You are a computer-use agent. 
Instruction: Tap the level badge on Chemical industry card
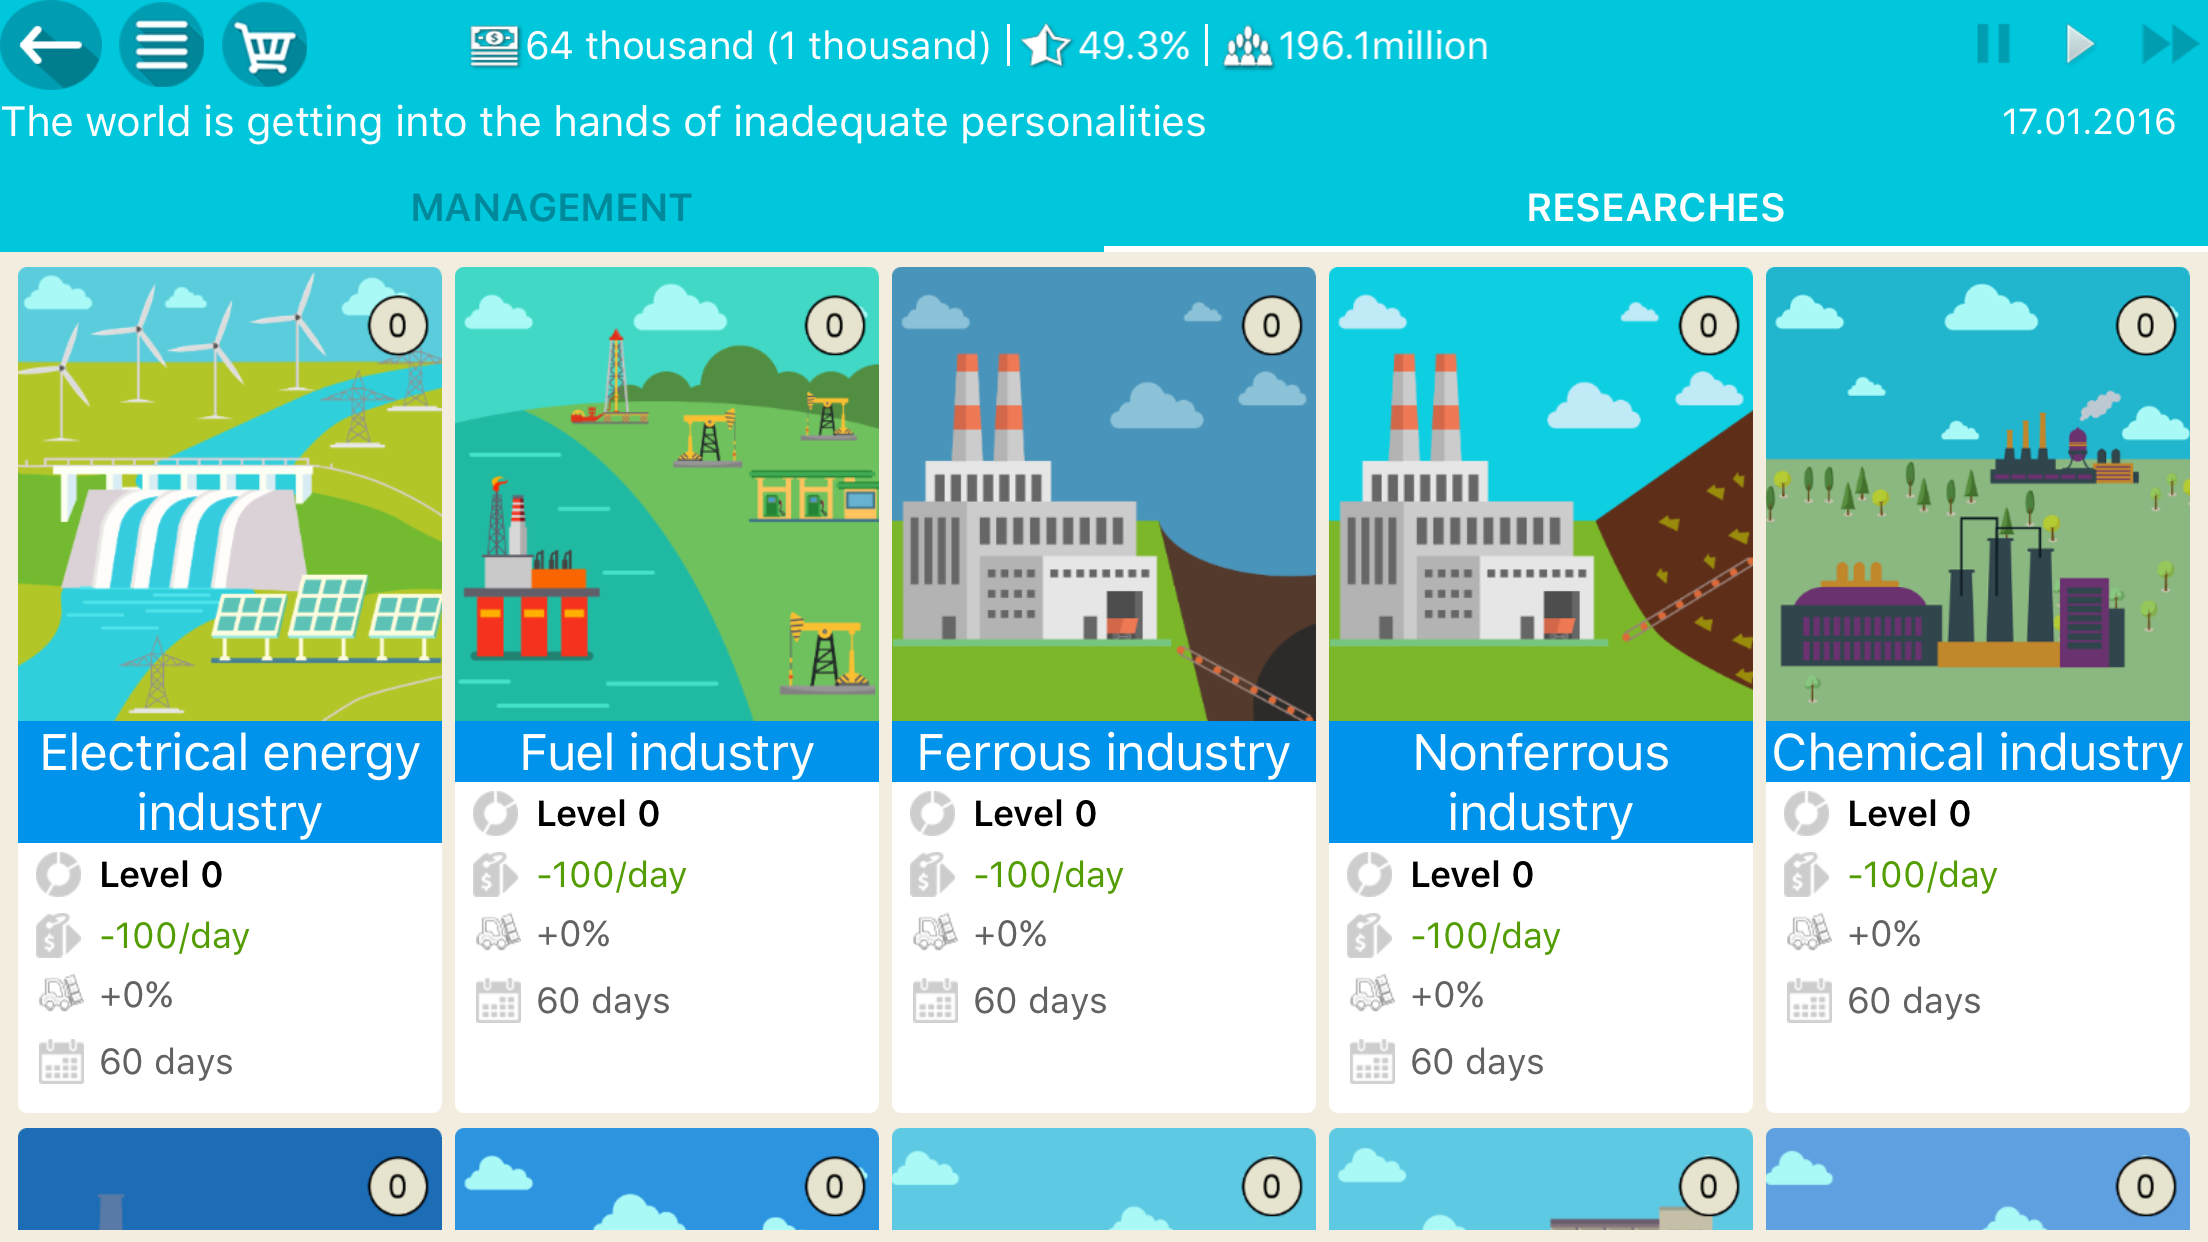[x=2145, y=325]
